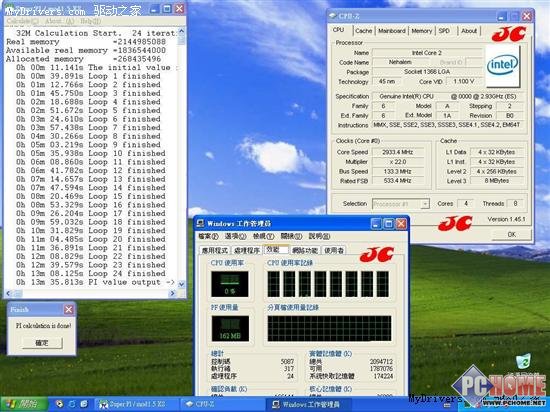Open Calculate menu in Super PI
This screenshot has width=550, height=412.
(x=23, y=21)
